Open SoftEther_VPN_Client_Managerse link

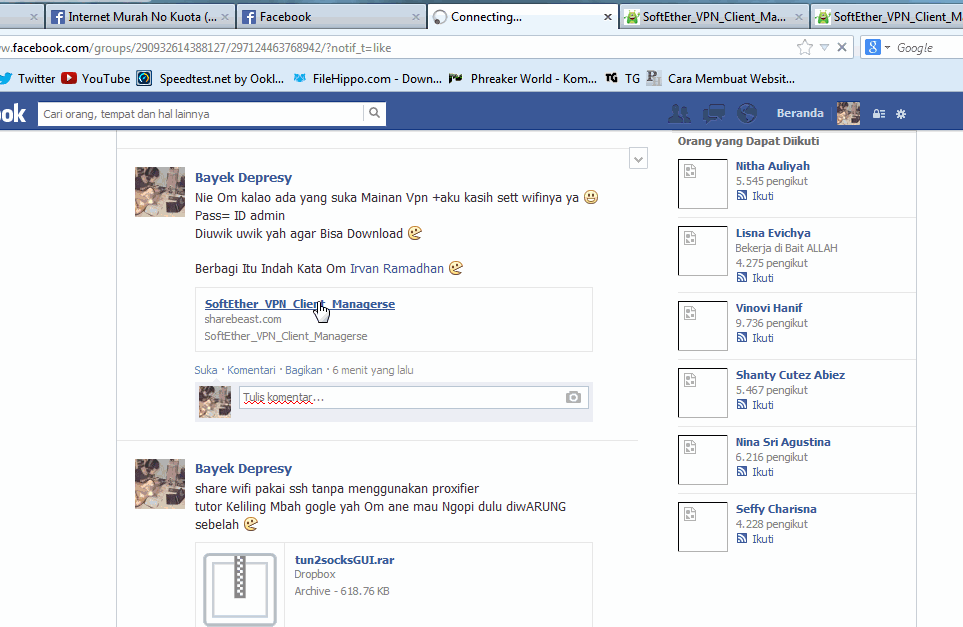[300, 303]
